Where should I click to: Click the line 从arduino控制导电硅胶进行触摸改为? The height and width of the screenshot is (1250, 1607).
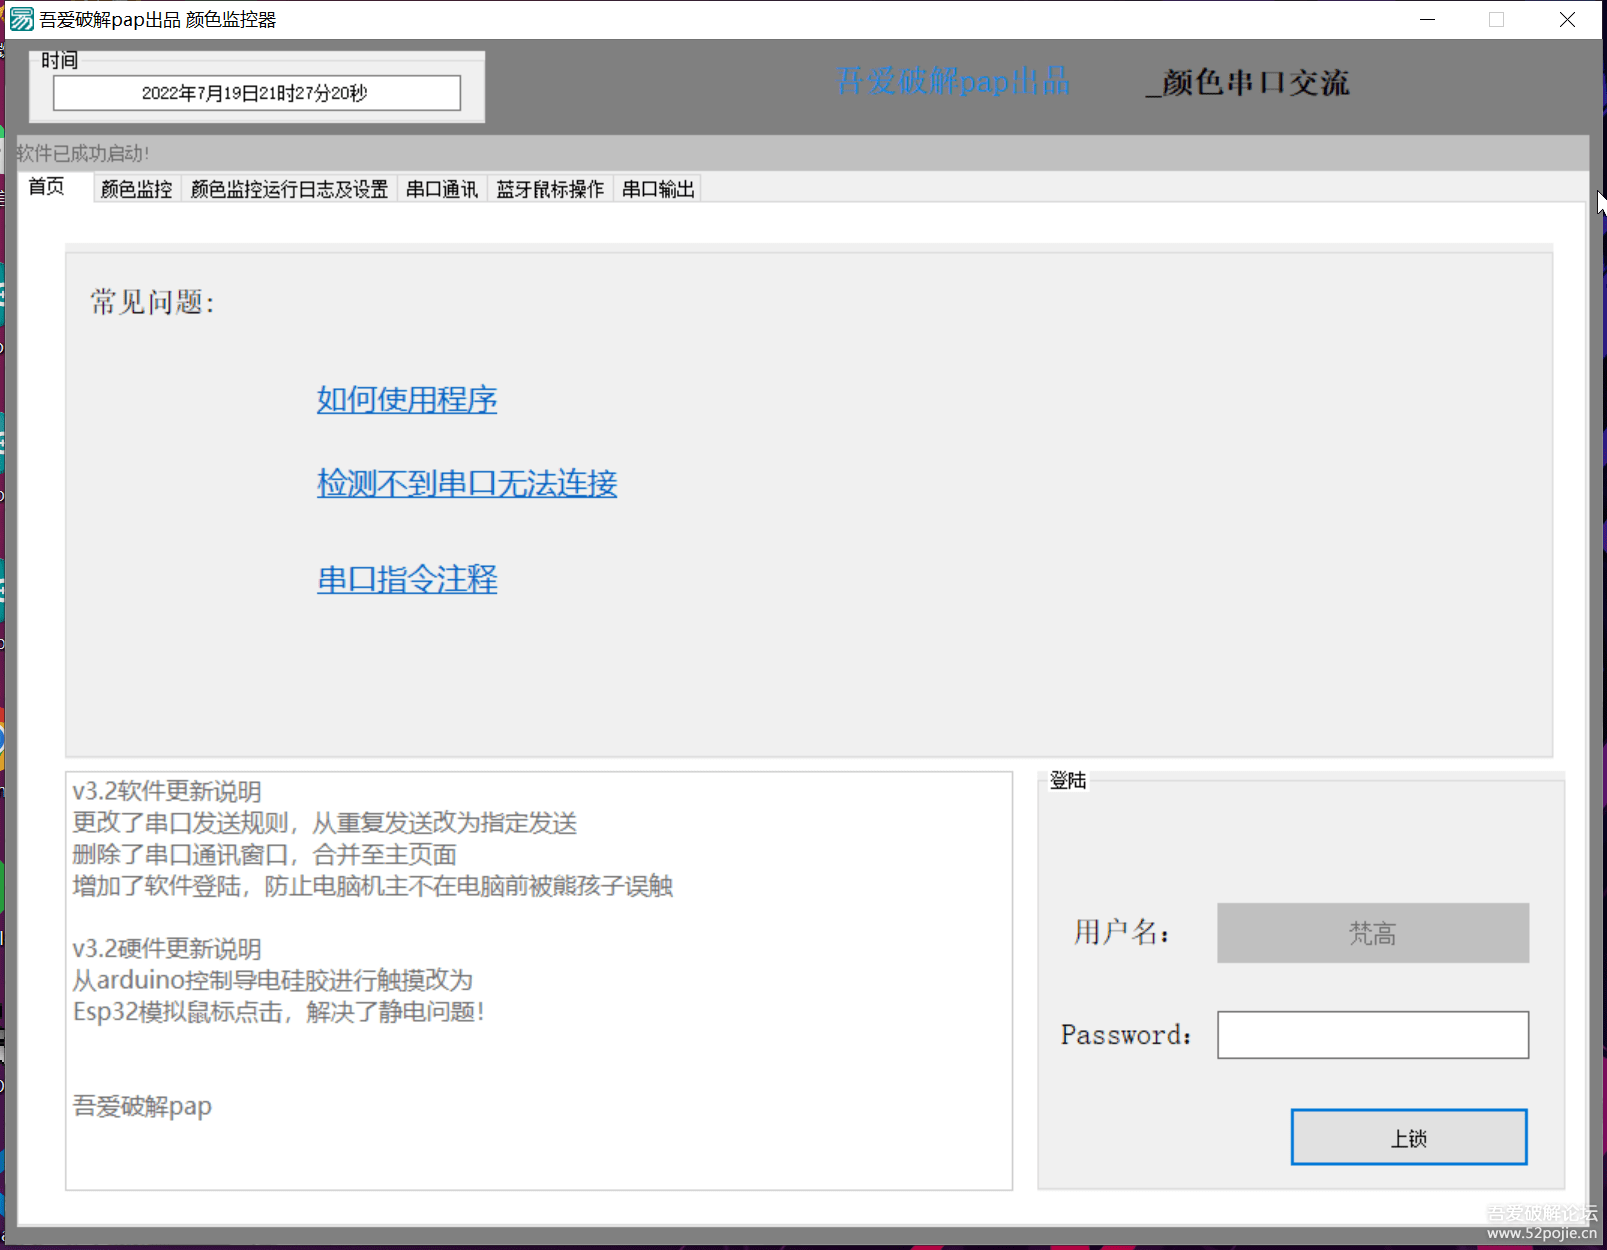click(273, 980)
